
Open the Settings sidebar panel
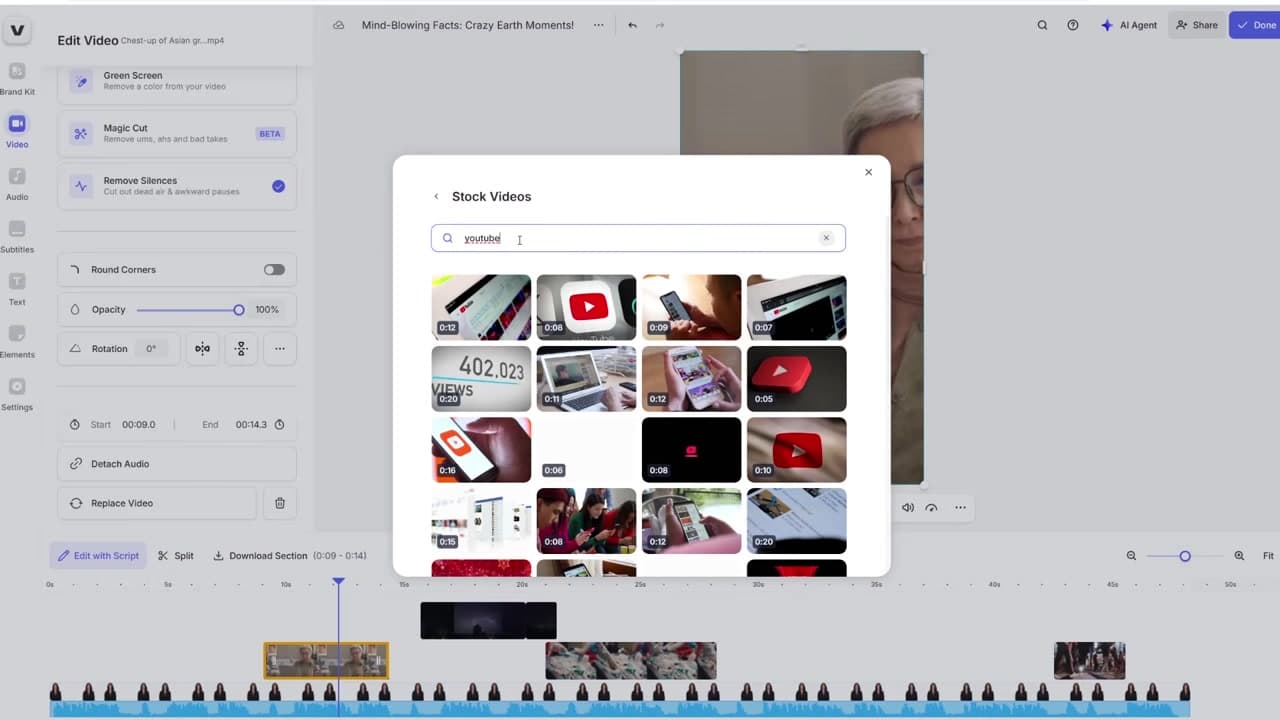(x=17, y=394)
